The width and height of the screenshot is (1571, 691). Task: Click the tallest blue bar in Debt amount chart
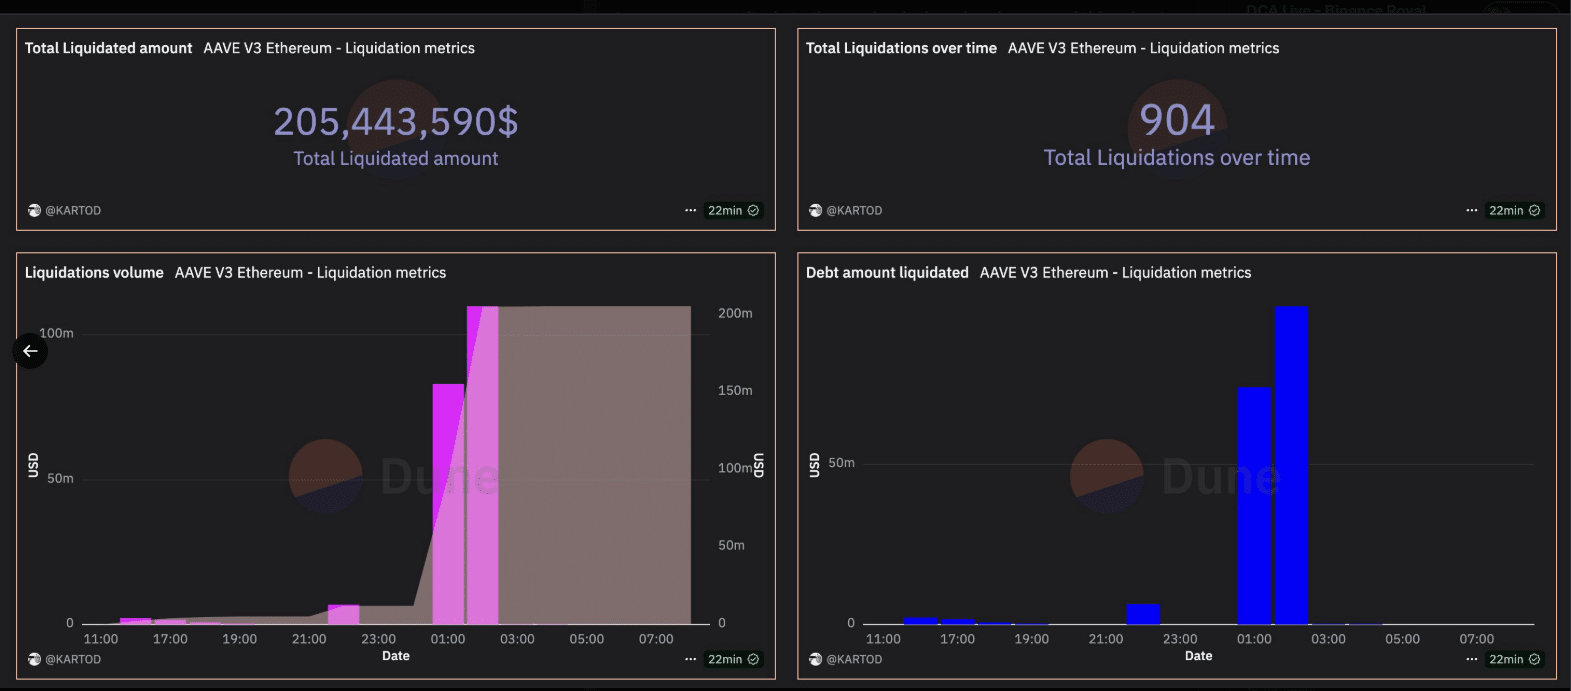pyautogui.click(x=1291, y=465)
